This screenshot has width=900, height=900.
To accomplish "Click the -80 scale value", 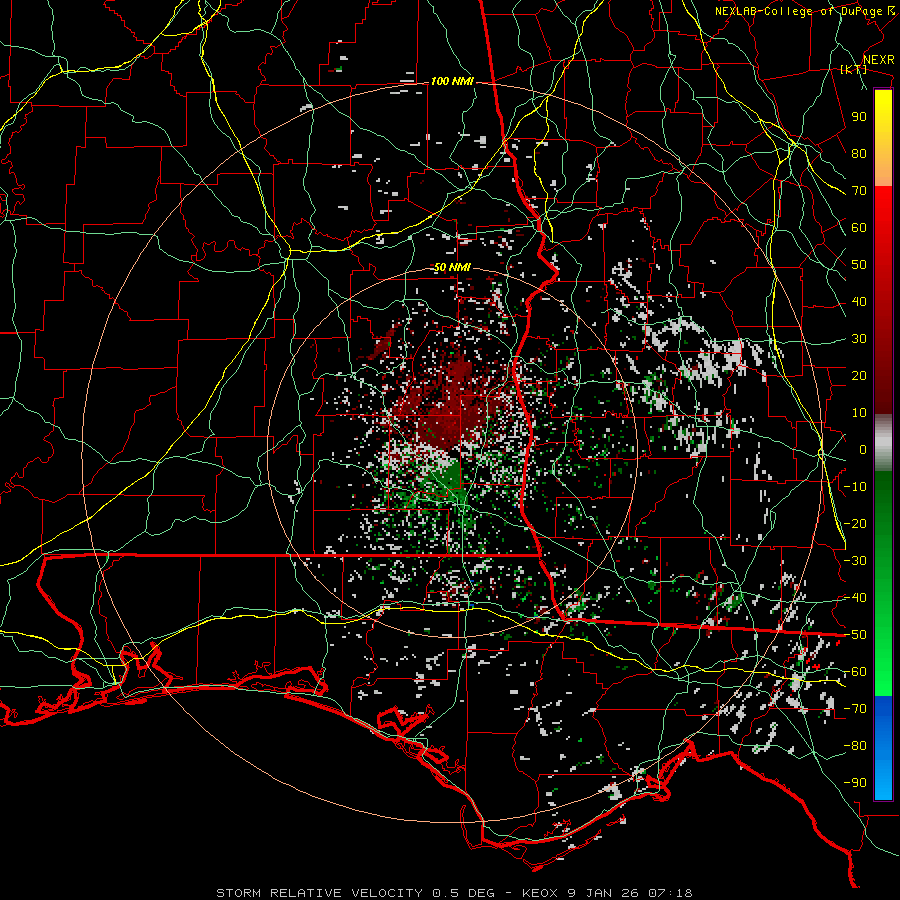I will pos(855,746).
